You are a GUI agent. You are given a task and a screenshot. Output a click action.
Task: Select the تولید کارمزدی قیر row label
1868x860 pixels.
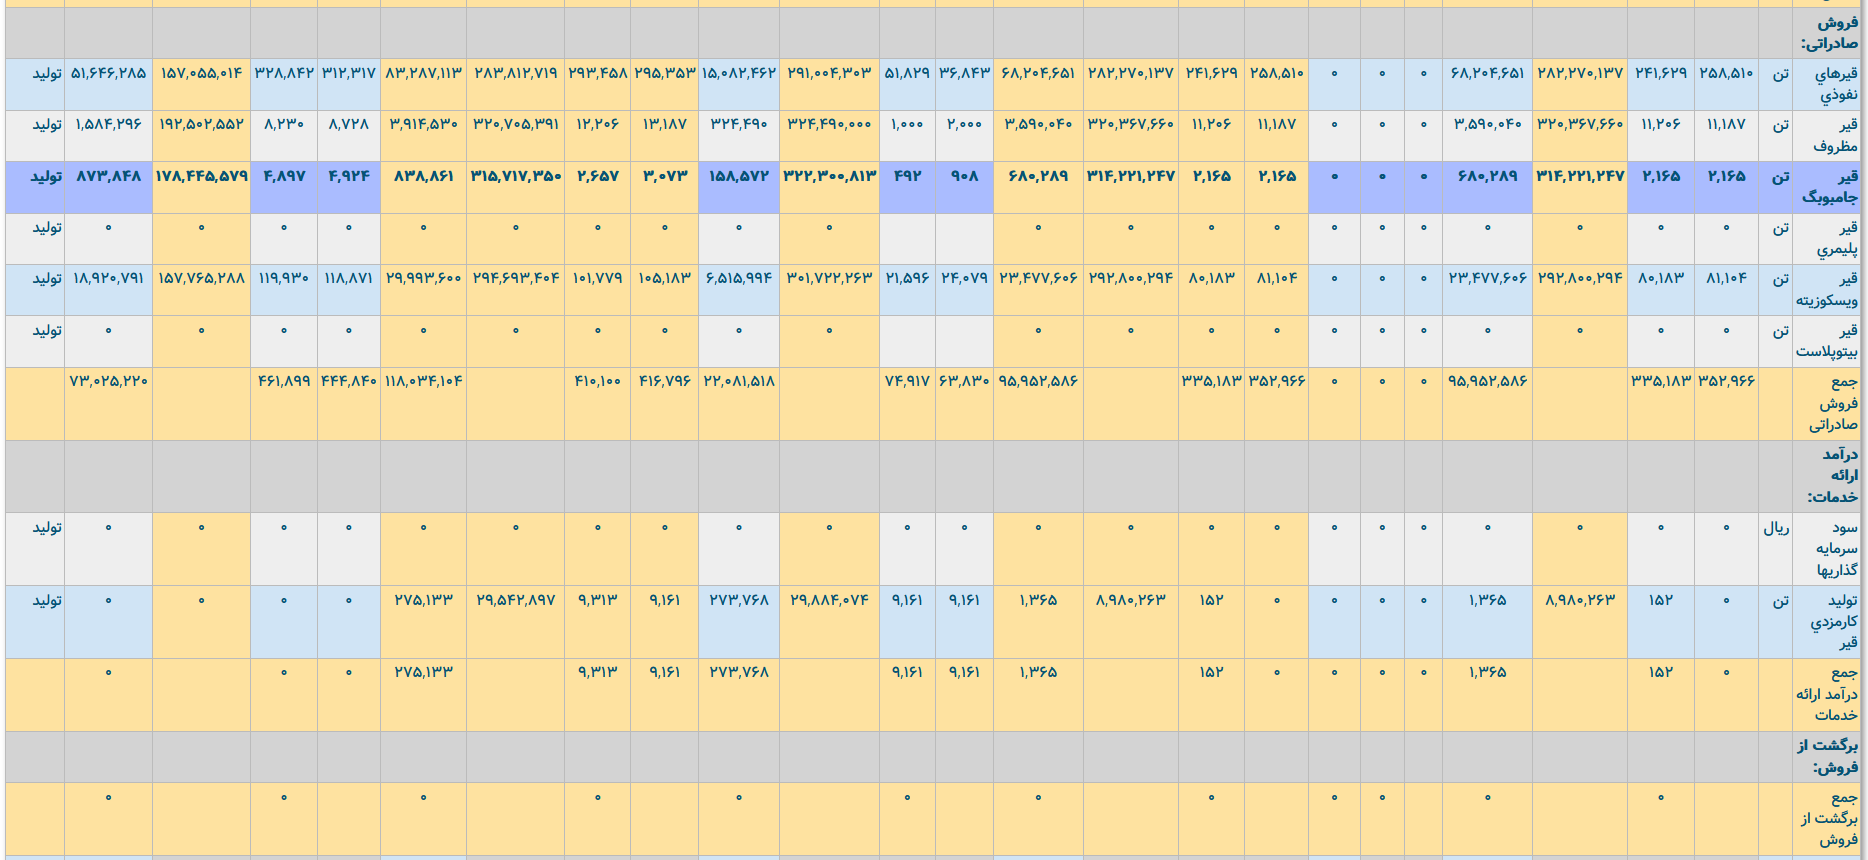(1834, 621)
